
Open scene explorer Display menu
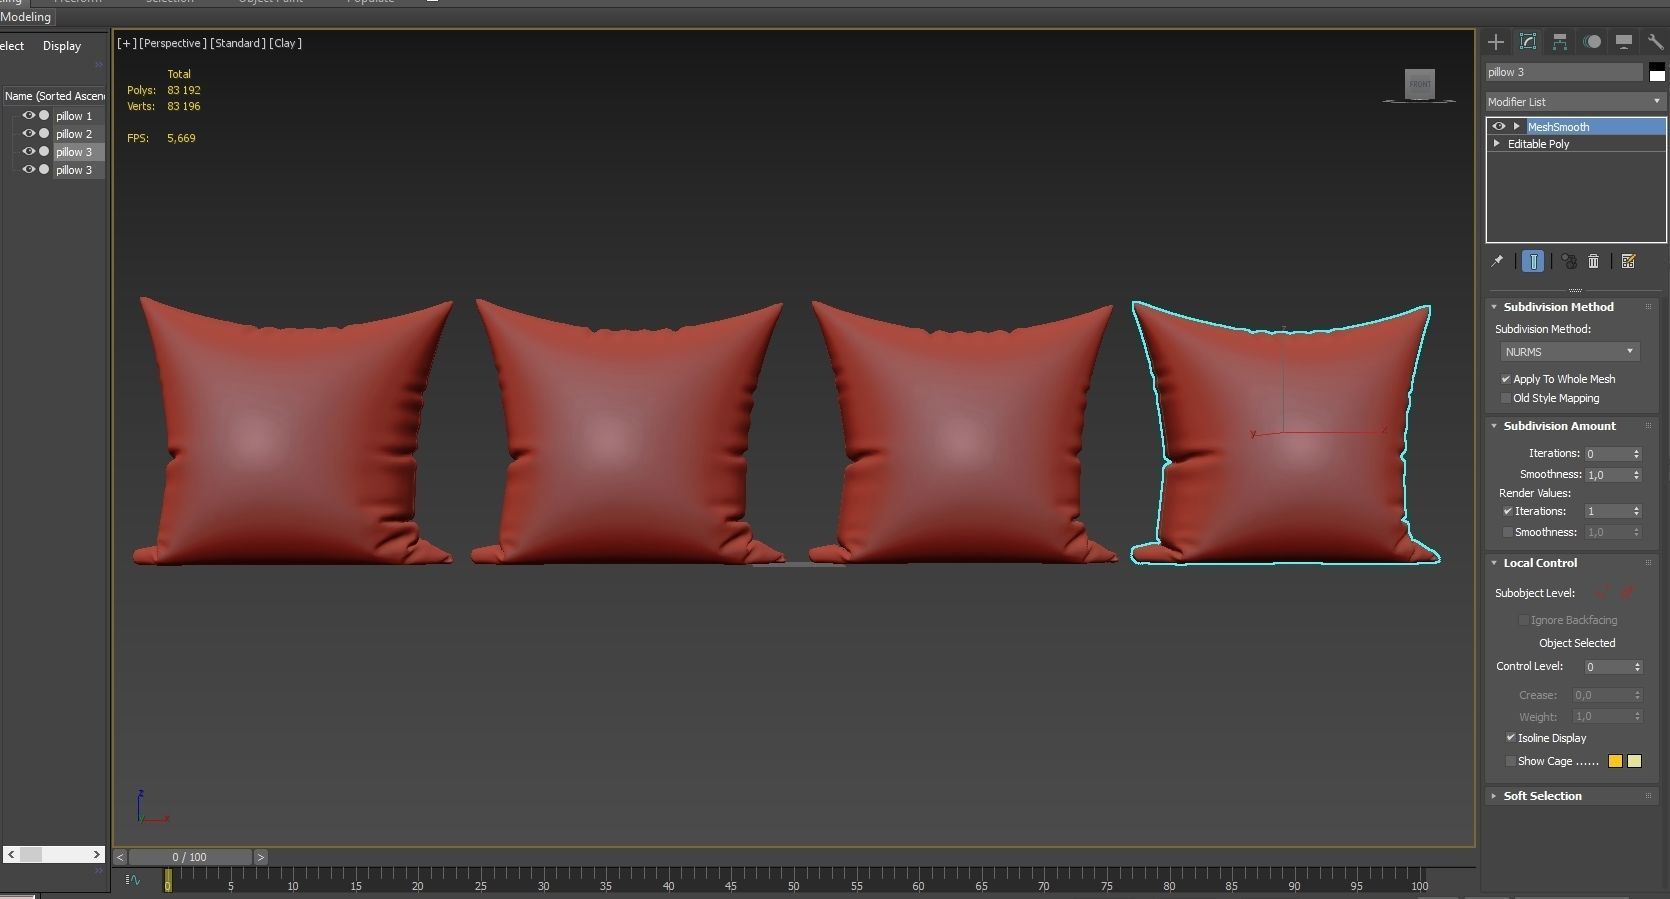[62, 46]
